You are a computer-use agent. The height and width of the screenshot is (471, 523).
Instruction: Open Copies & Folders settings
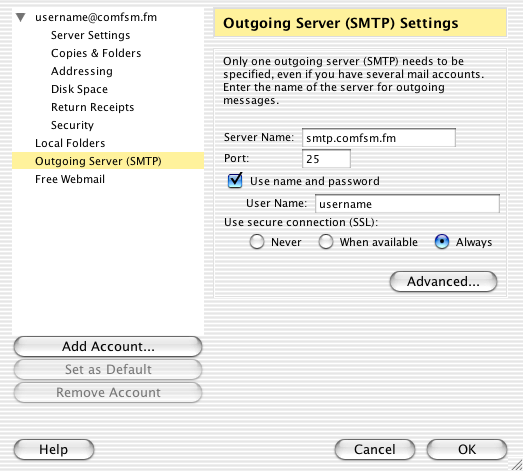96,53
